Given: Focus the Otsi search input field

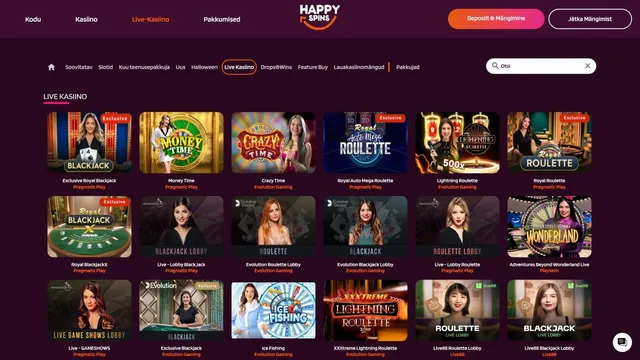Looking at the screenshot, I should [x=541, y=66].
